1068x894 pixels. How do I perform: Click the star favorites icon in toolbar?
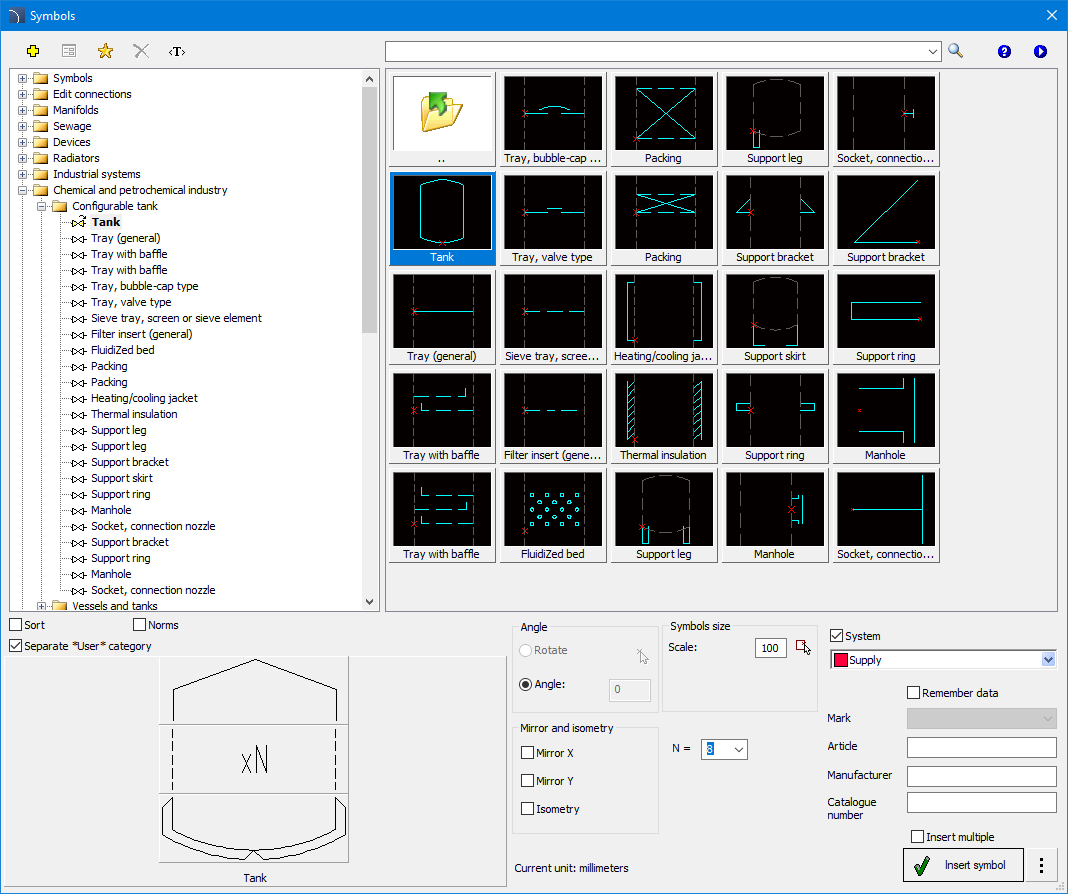tap(105, 51)
